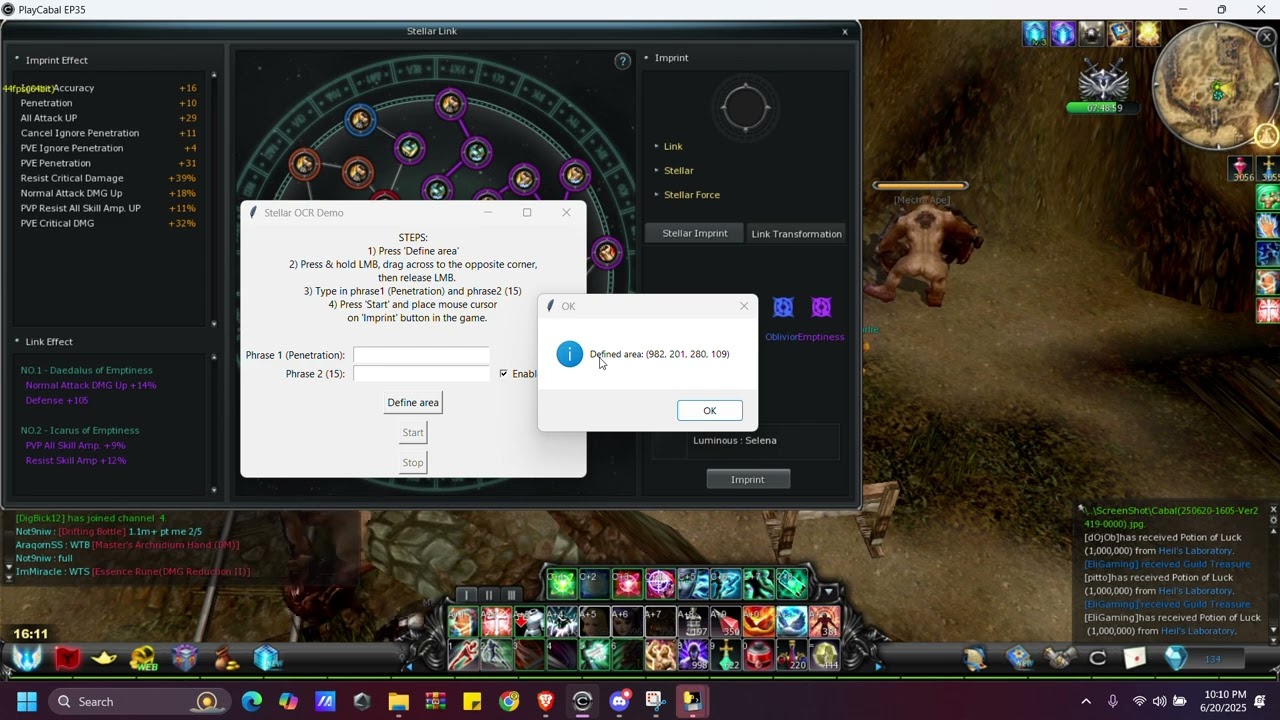
Task: Select 'Luminous : Selena' text
Action: [735, 441]
